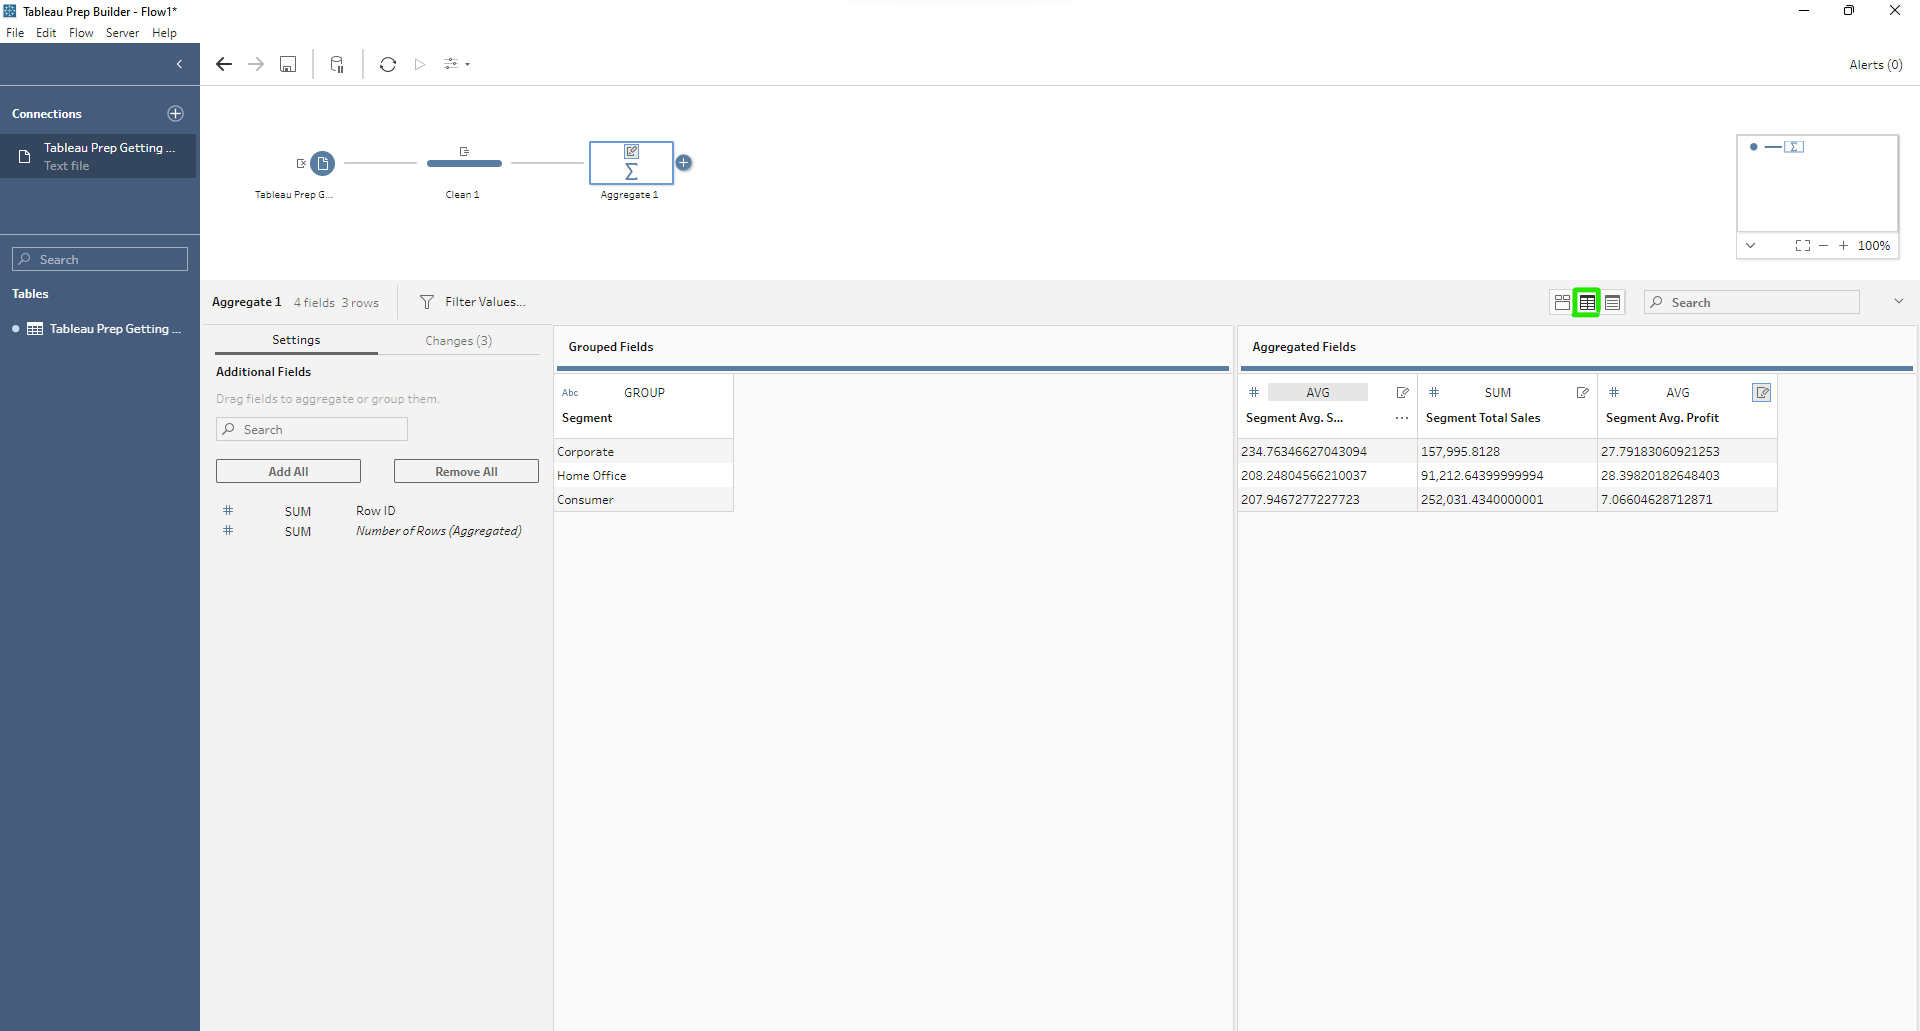Click the change icon on Segment Avg. S... field
Viewport: 1920px width, 1031px height.
point(1402,392)
